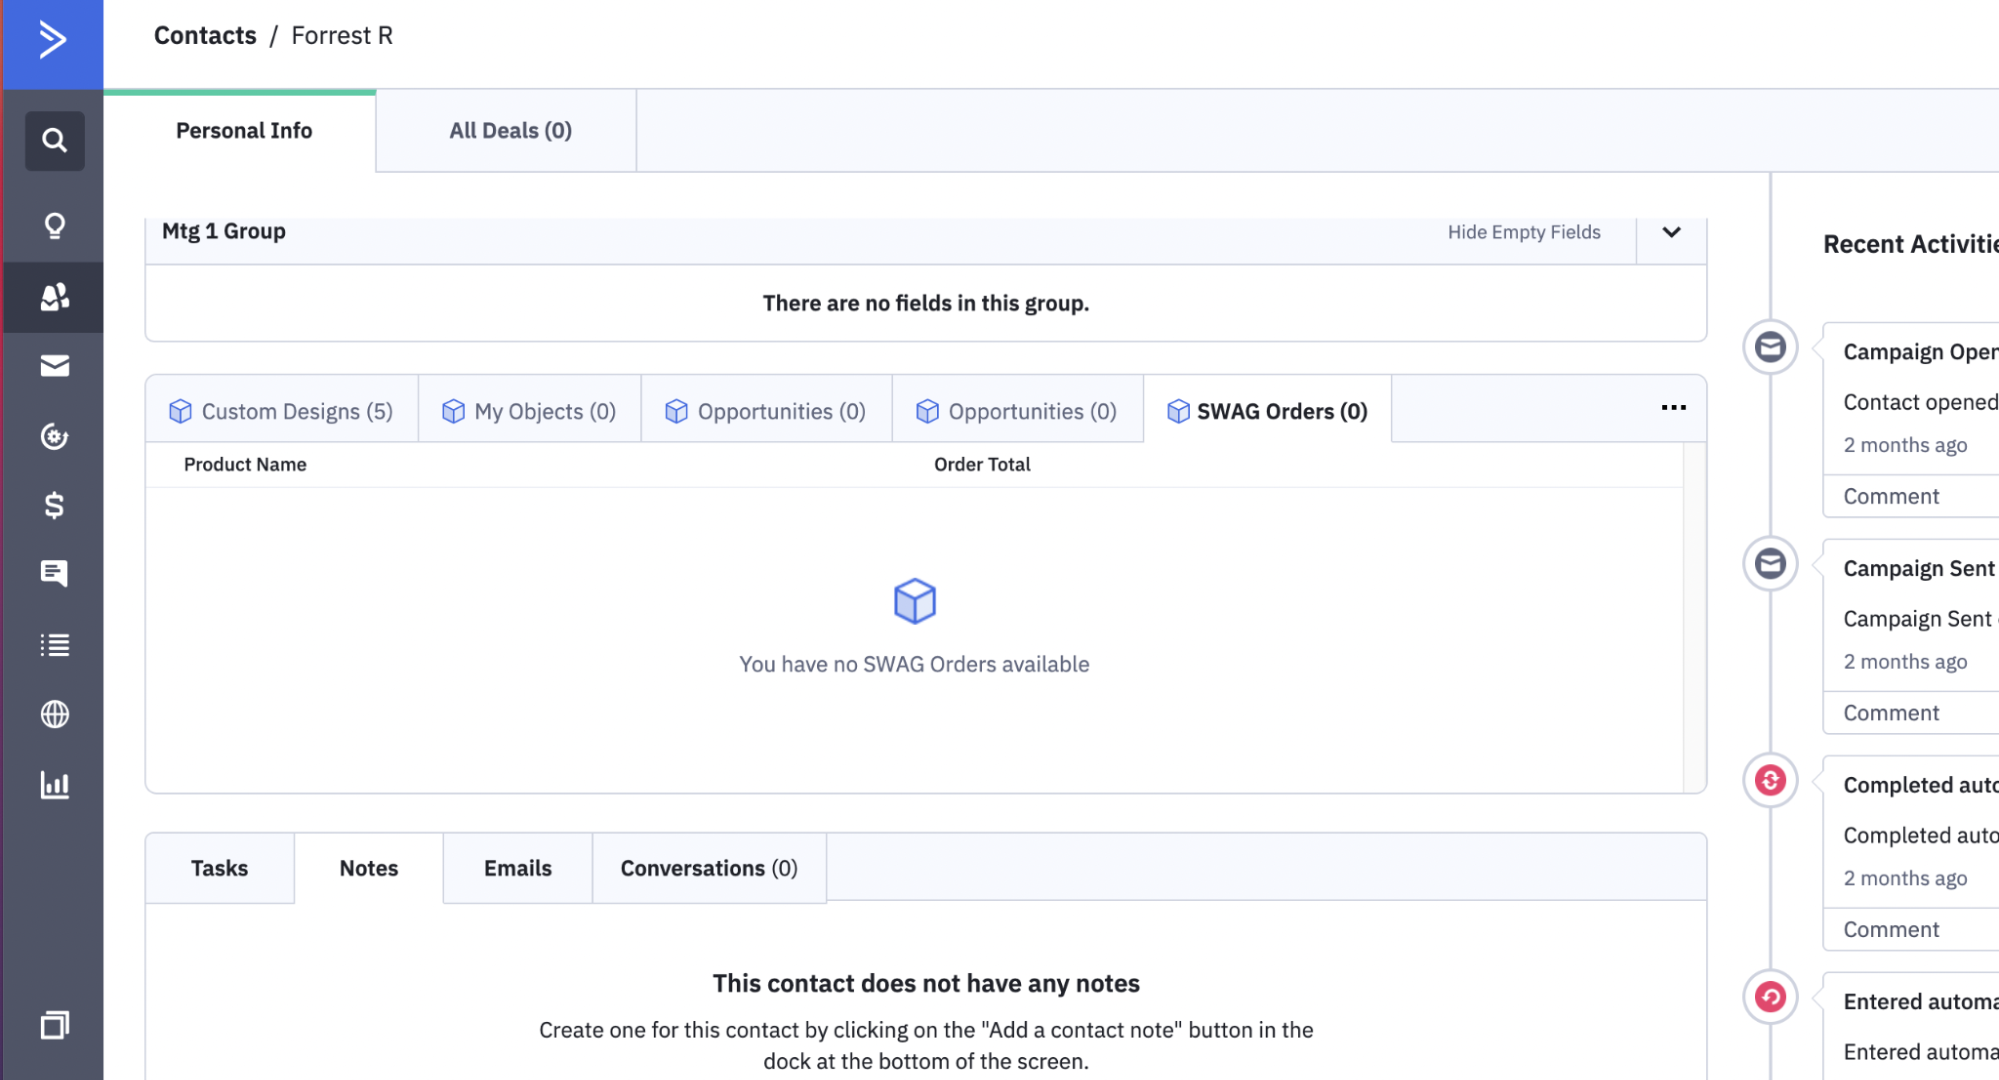
Task: Open Deals dollar sign icon
Action: pyautogui.click(x=54, y=505)
